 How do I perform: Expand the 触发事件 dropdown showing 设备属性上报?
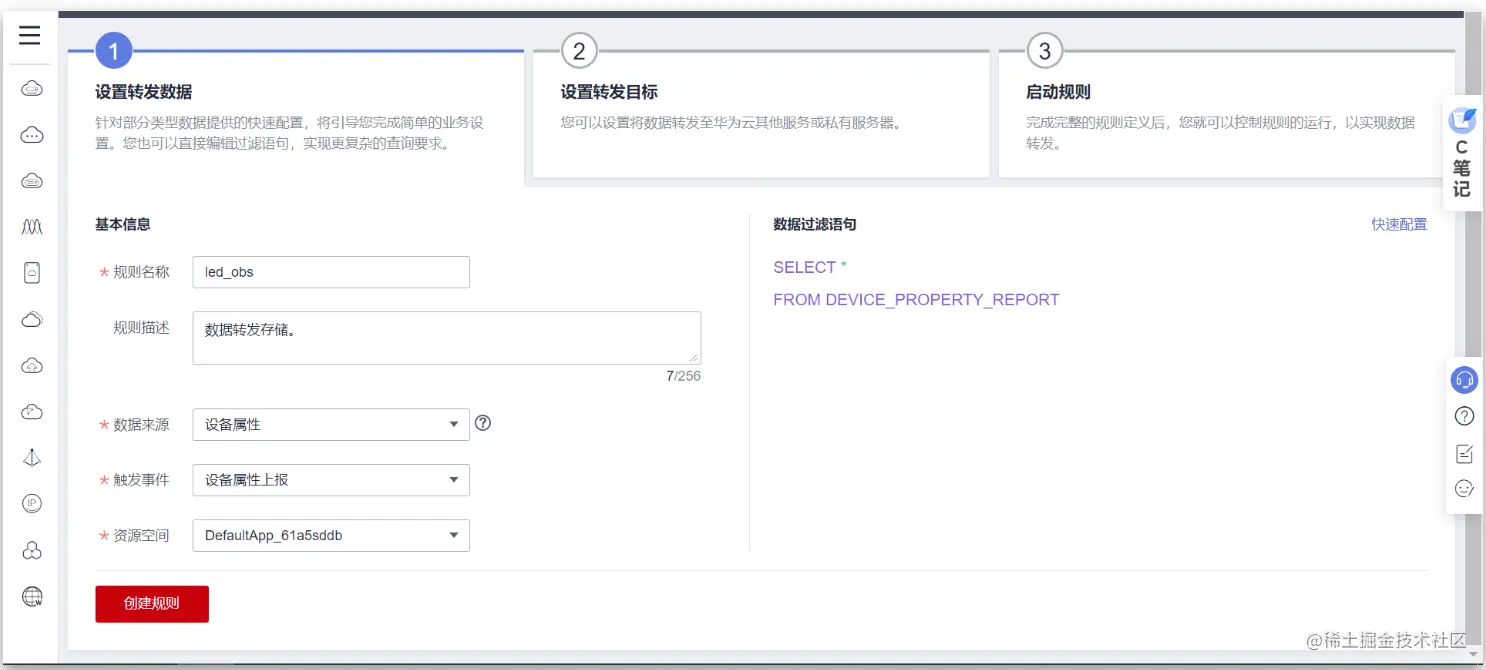(331, 480)
